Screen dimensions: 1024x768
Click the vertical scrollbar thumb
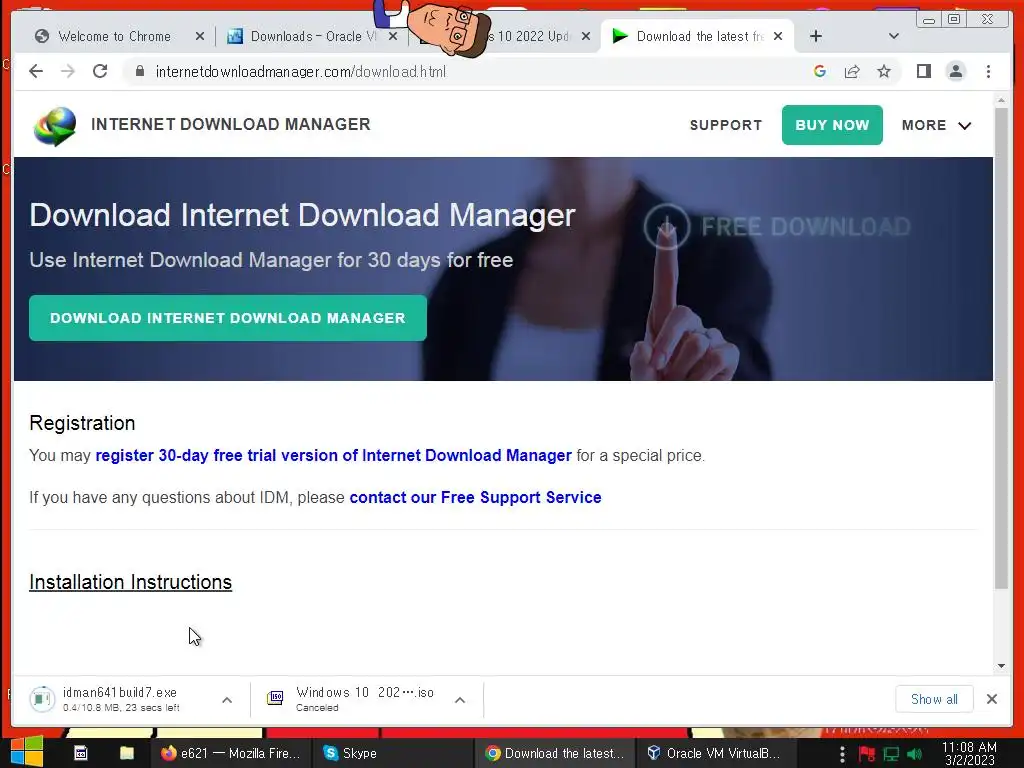pyautogui.click(x=1001, y=348)
